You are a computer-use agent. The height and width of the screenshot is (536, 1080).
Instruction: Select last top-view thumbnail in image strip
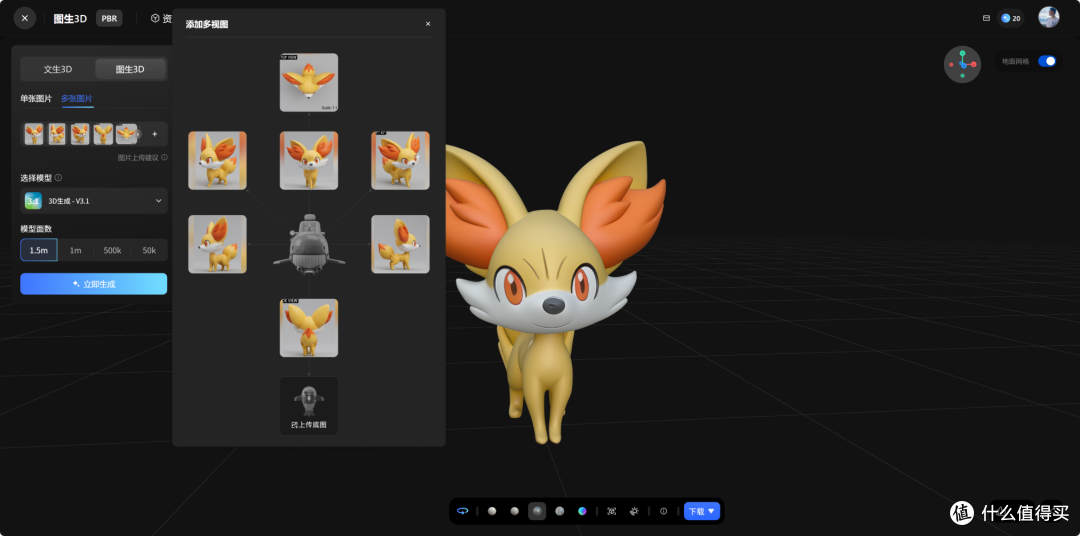[126, 134]
